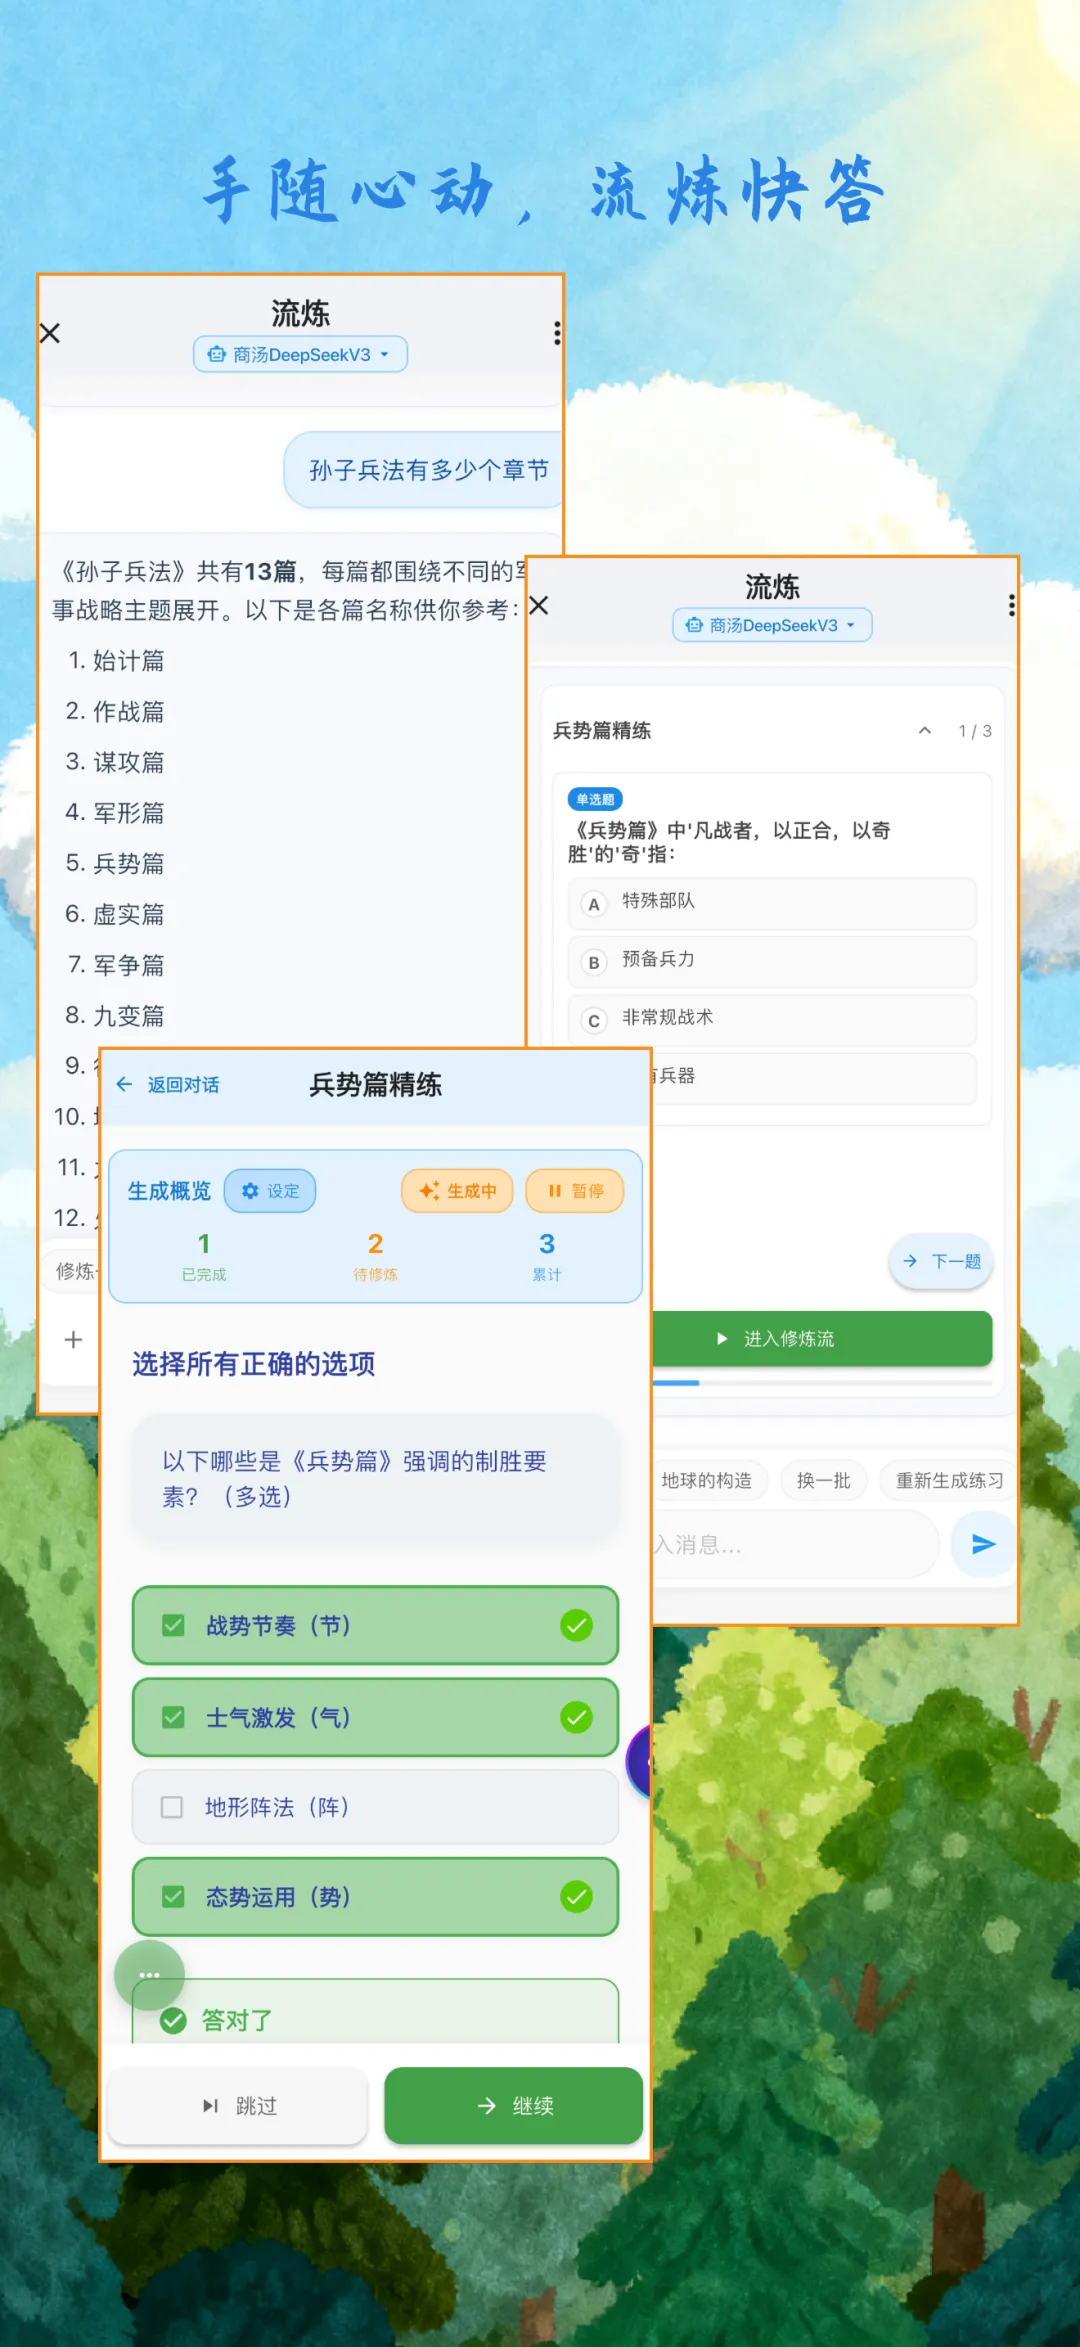The height and width of the screenshot is (2347, 1080).
Task: Click the green floating three-dots bubble
Action: pos(150,1975)
